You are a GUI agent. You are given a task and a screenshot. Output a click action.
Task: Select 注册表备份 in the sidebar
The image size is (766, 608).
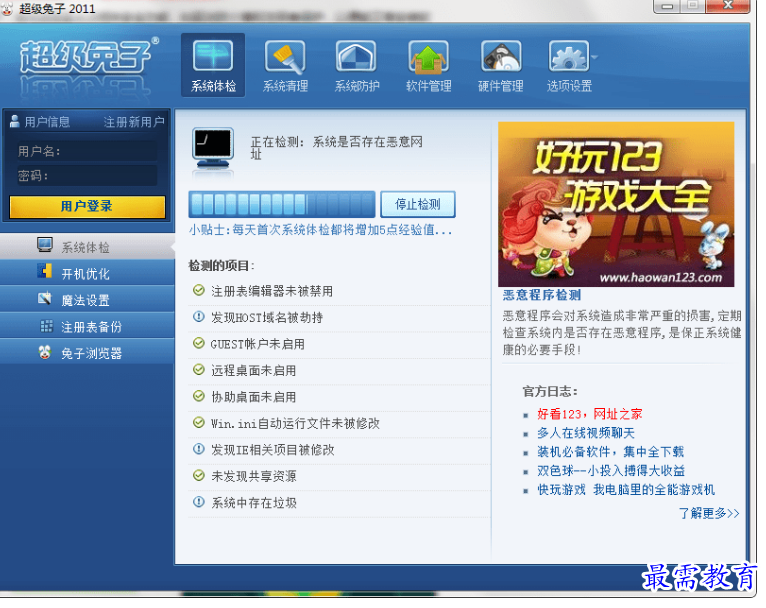pos(87,326)
